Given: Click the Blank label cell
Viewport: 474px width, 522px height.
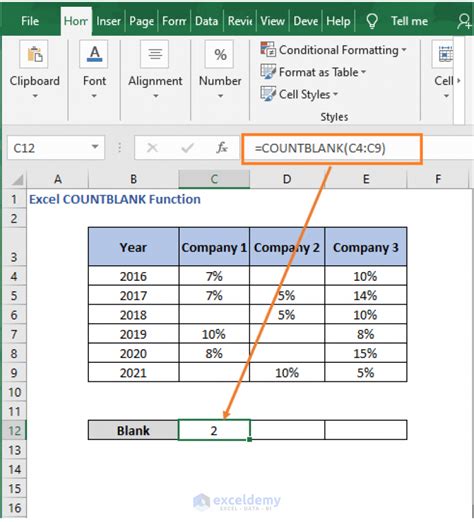Looking at the screenshot, I should point(133,430).
